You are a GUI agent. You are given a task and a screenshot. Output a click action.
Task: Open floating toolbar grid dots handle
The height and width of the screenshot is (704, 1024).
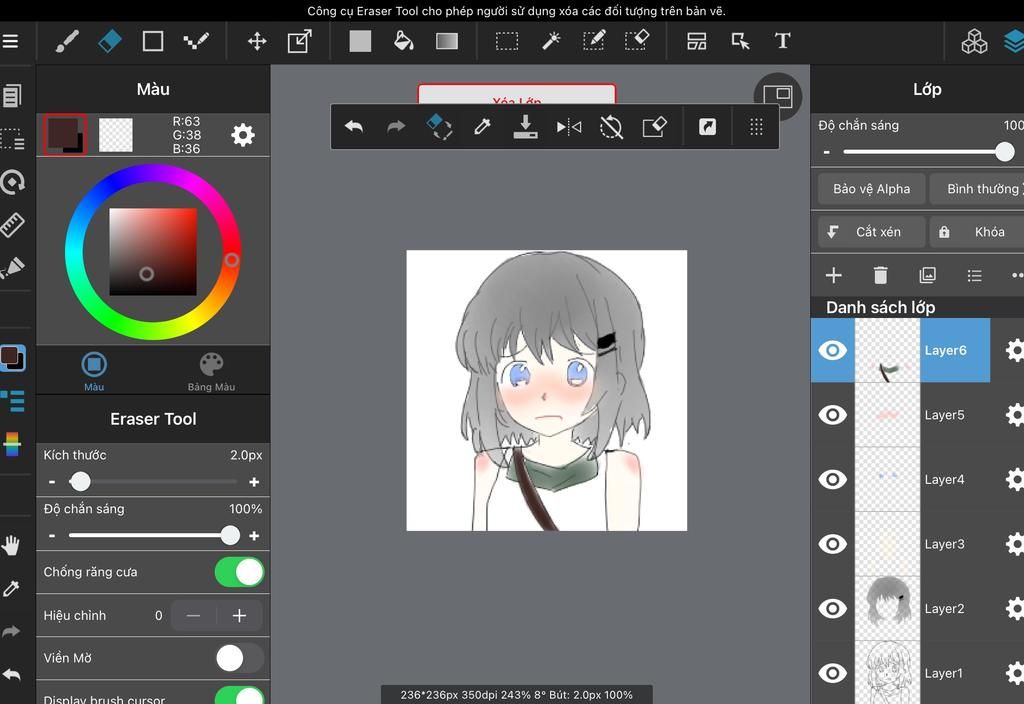pos(756,127)
